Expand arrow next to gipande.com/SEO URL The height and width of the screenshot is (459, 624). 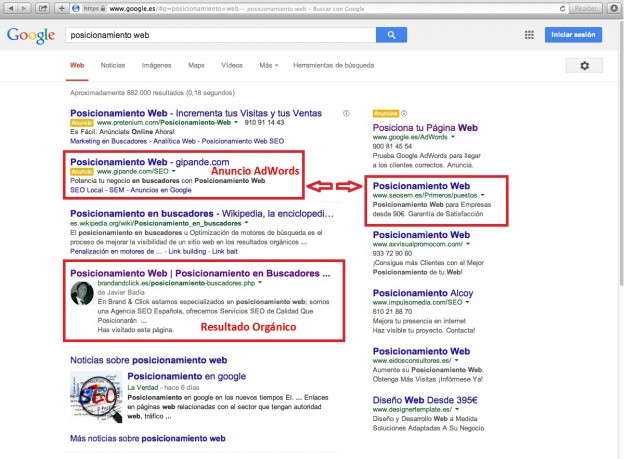pos(174,172)
